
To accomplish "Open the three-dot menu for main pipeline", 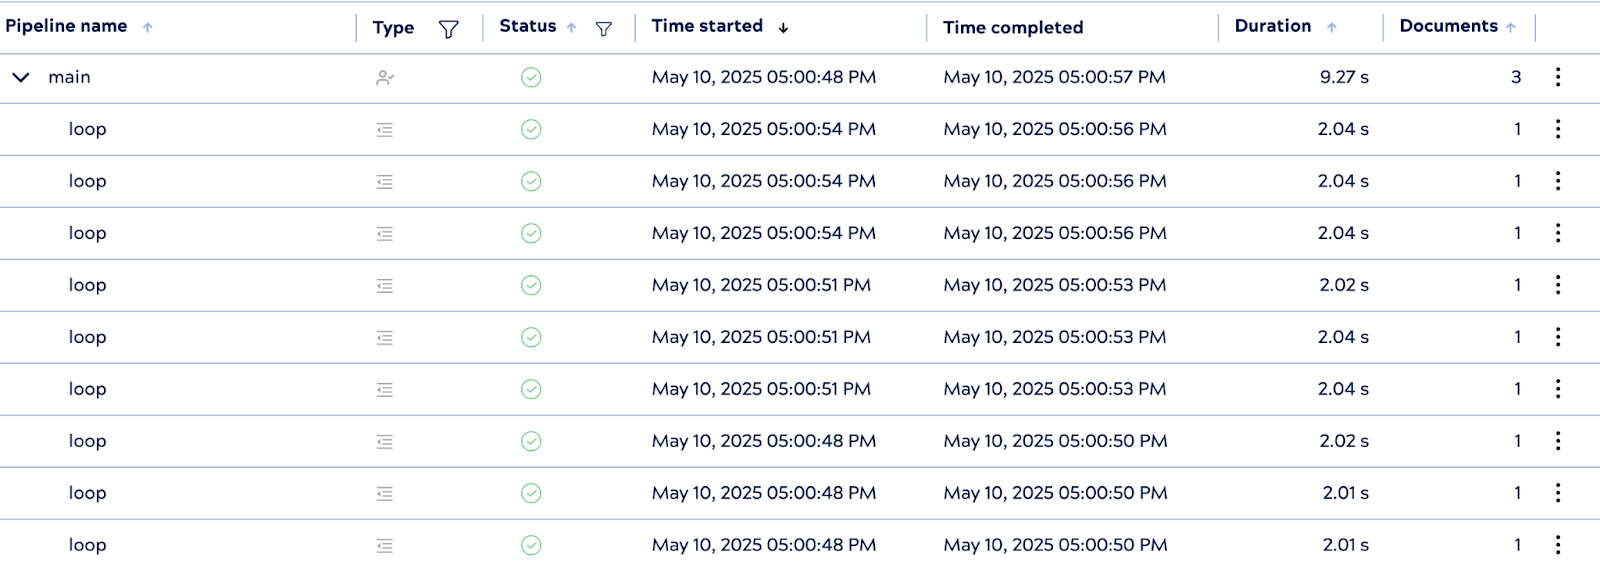I will pyautogui.click(x=1557, y=77).
